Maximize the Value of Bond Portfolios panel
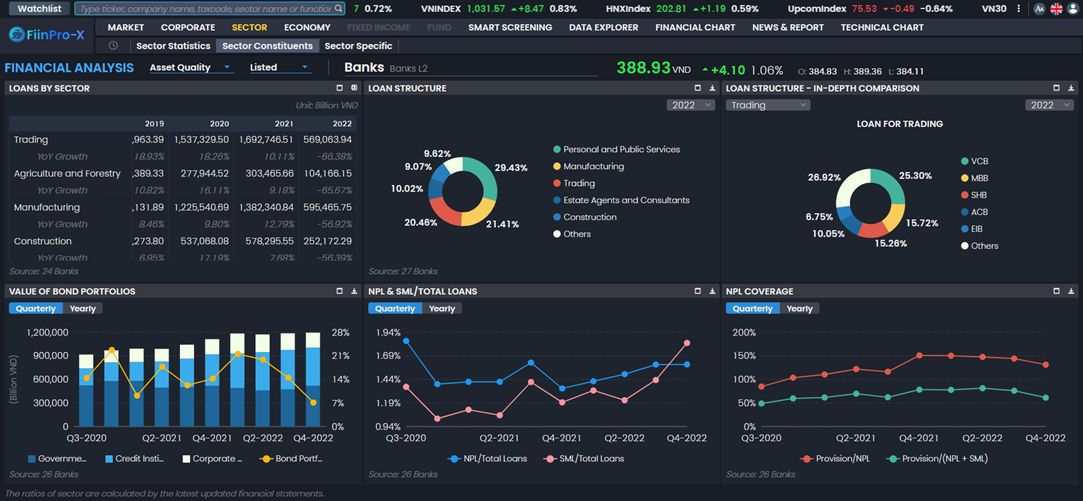Screen dimensions: 1083x501 point(340,291)
